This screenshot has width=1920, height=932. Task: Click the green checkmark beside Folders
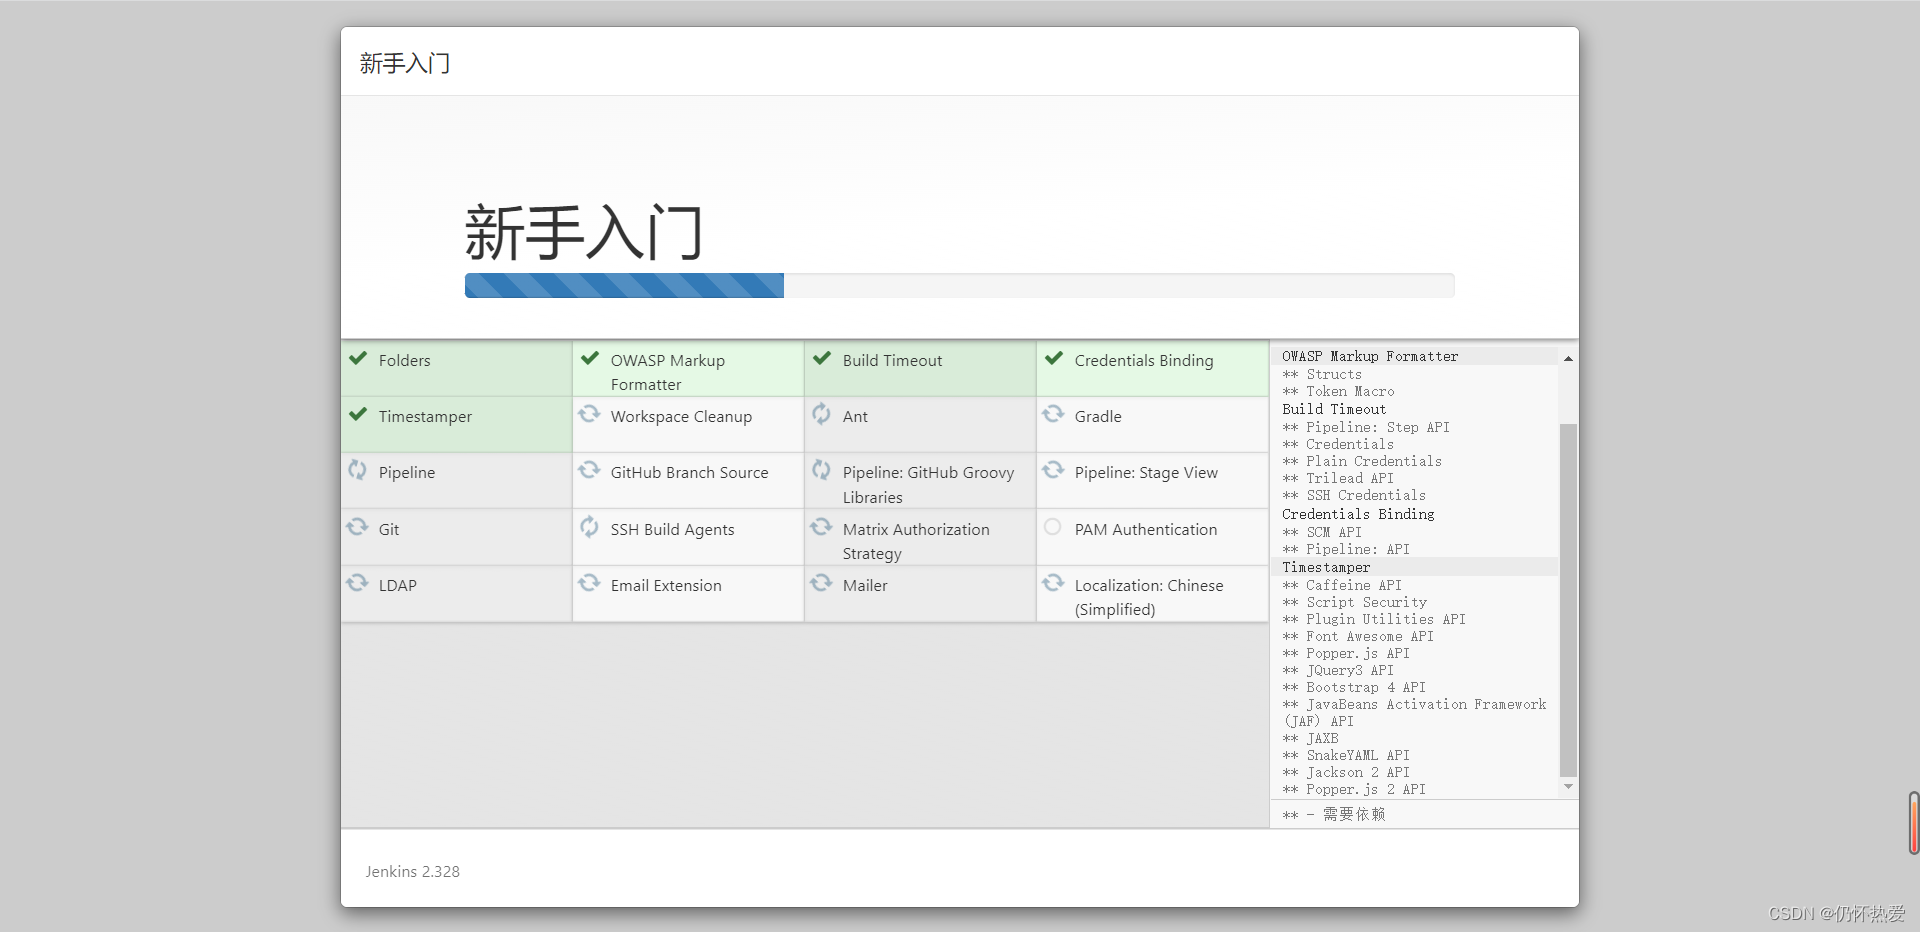(357, 358)
